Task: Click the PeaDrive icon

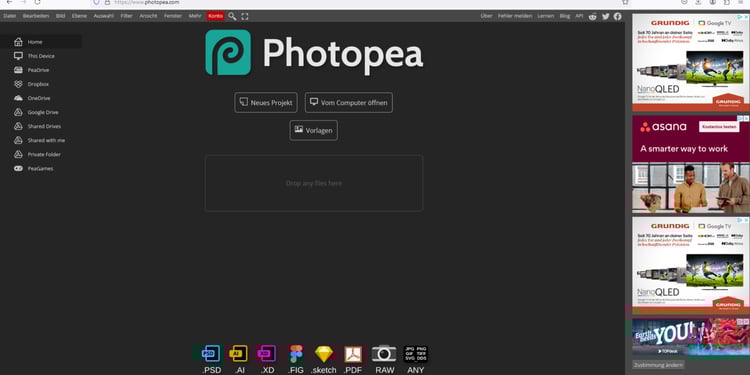Action: tap(18, 70)
